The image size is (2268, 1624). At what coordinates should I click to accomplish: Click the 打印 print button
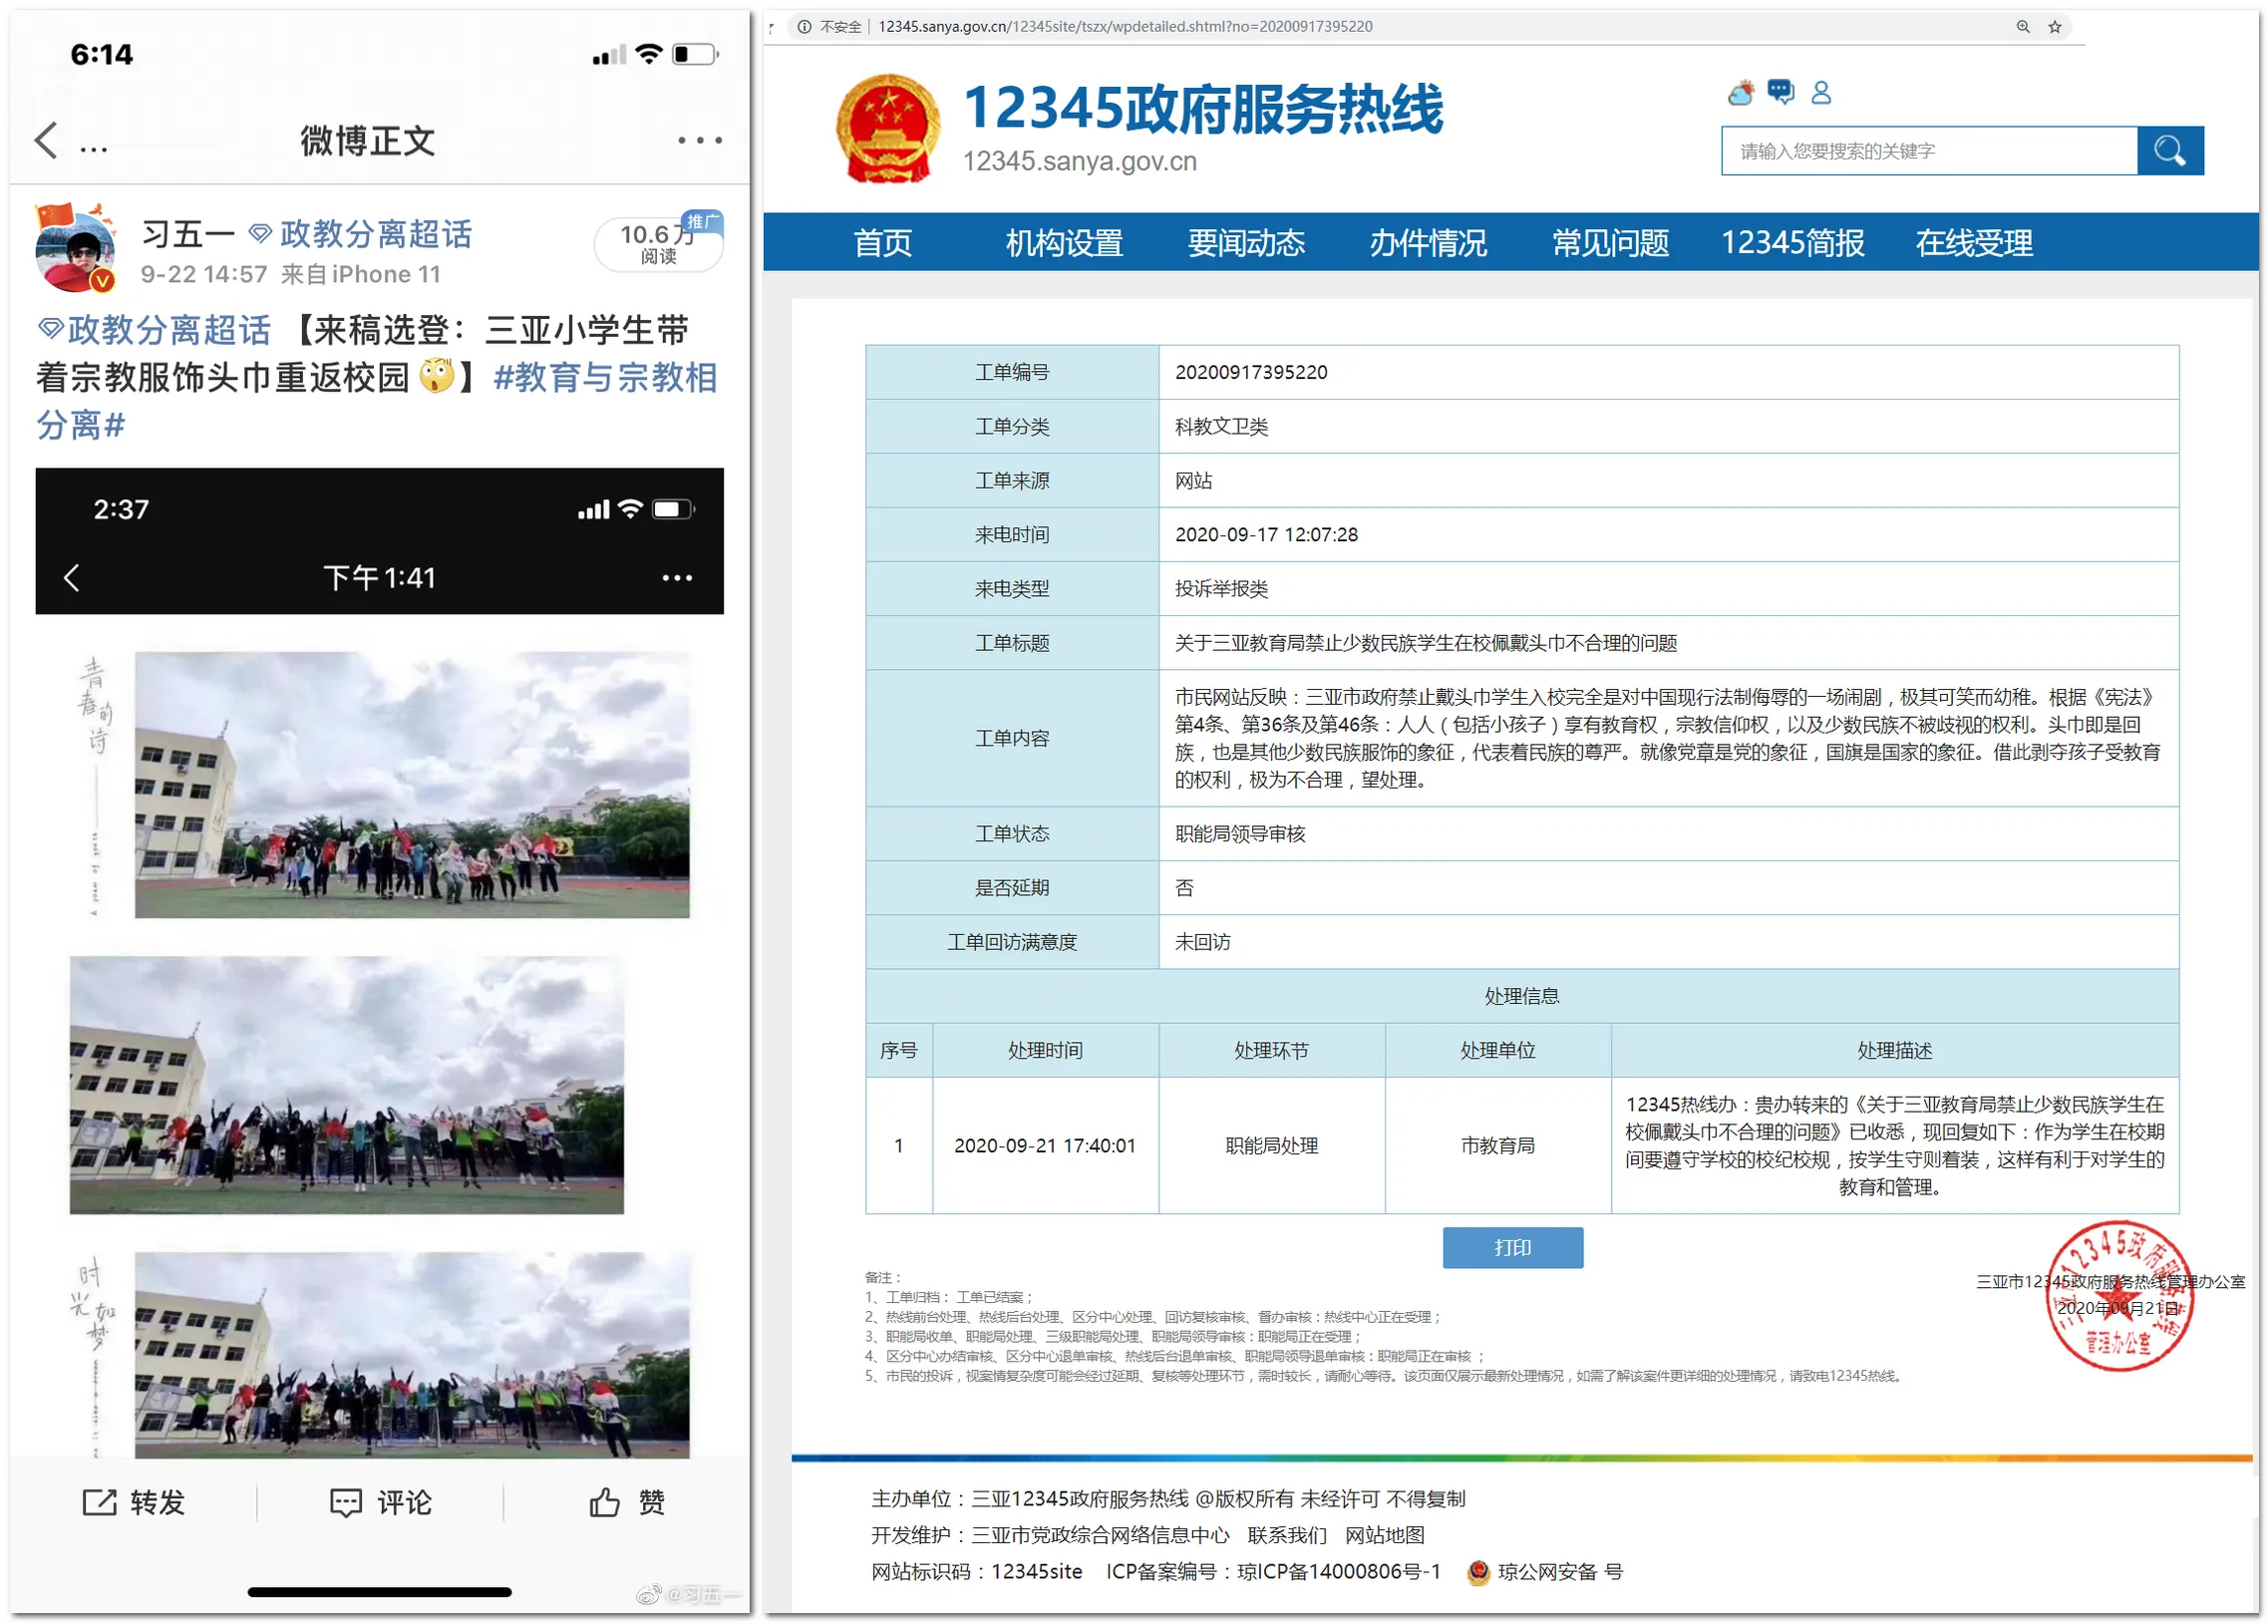tap(1512, 1248)
